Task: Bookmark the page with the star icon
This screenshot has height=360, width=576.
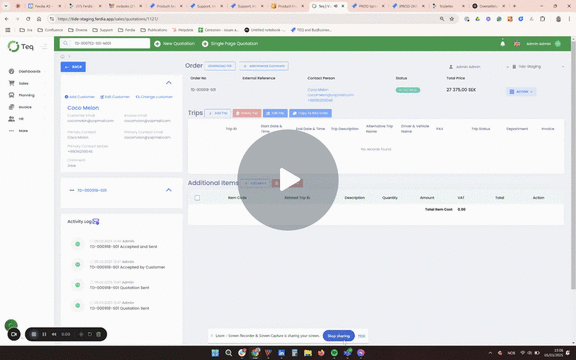Action: [x=452, y=19]
